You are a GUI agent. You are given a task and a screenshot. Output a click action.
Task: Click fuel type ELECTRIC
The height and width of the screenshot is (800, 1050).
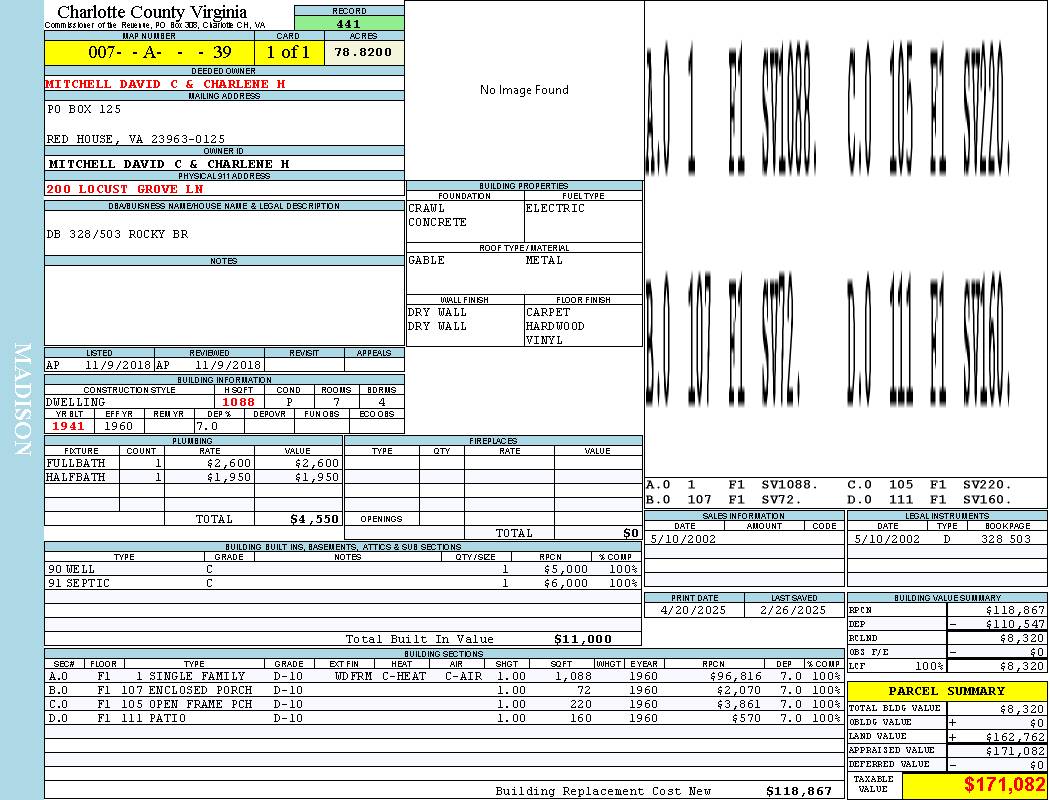tap(555, 208)
